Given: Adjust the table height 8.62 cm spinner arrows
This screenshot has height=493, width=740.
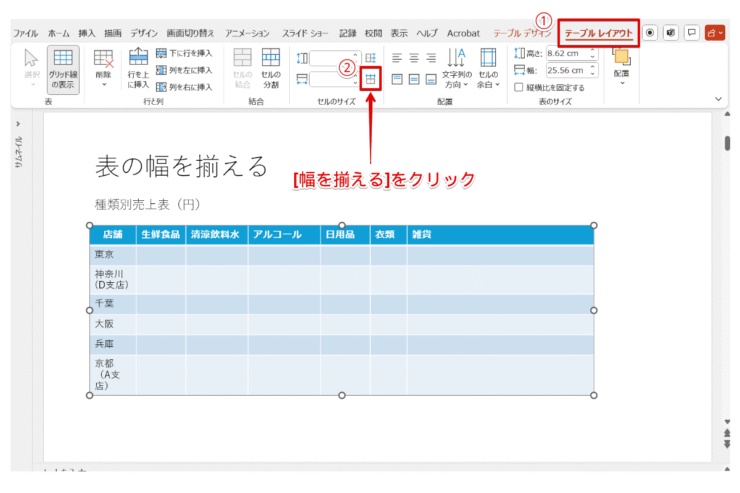Looking at the screenshot, I should [593, 53].
